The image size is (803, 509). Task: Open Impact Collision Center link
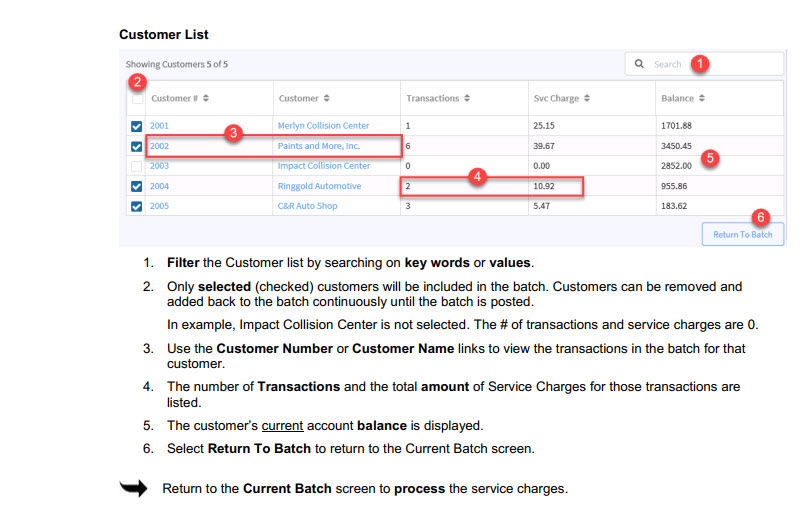323,166
